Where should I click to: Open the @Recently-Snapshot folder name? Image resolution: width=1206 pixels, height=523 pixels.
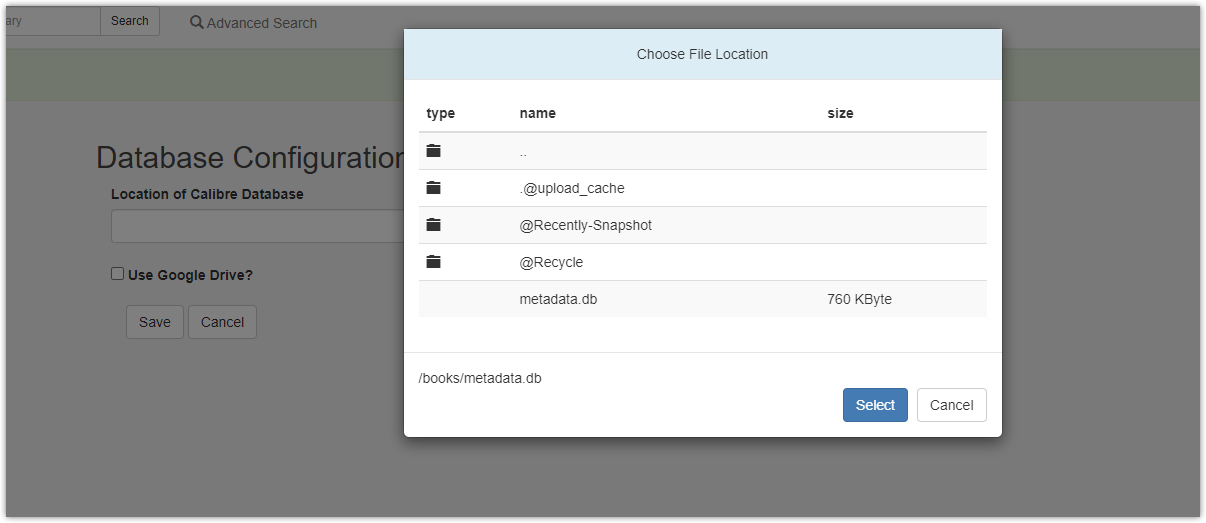point(585,225)
